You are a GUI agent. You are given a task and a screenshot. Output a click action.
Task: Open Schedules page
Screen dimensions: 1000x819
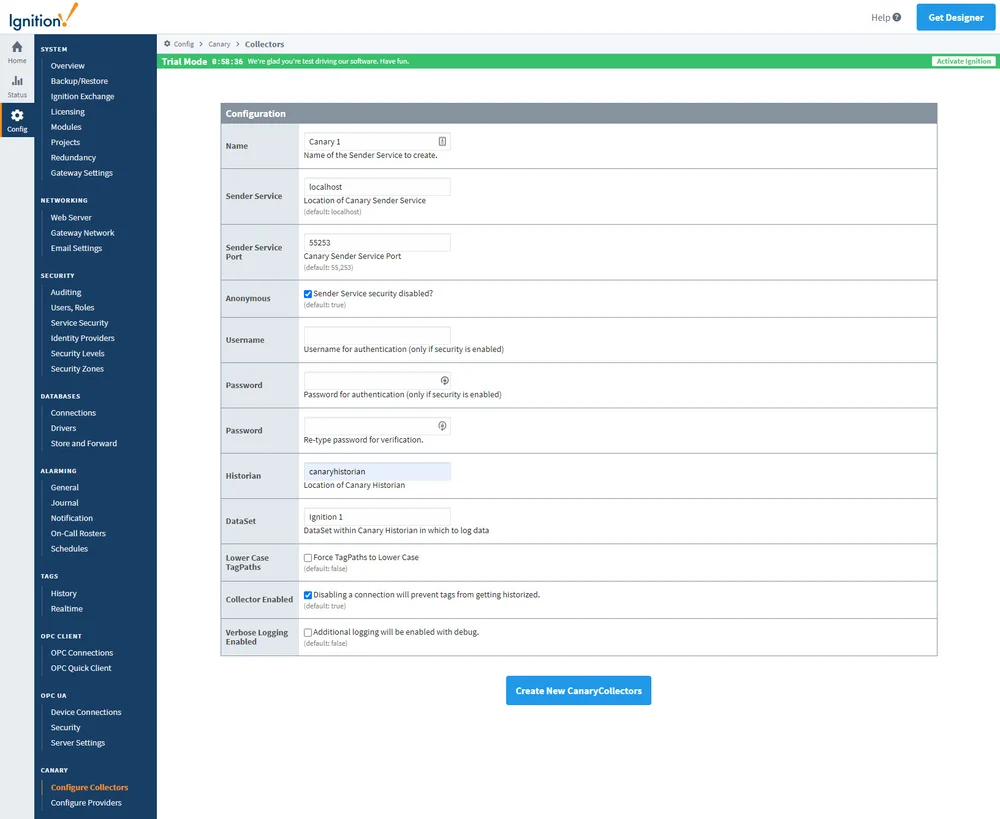tap(69, 549)
